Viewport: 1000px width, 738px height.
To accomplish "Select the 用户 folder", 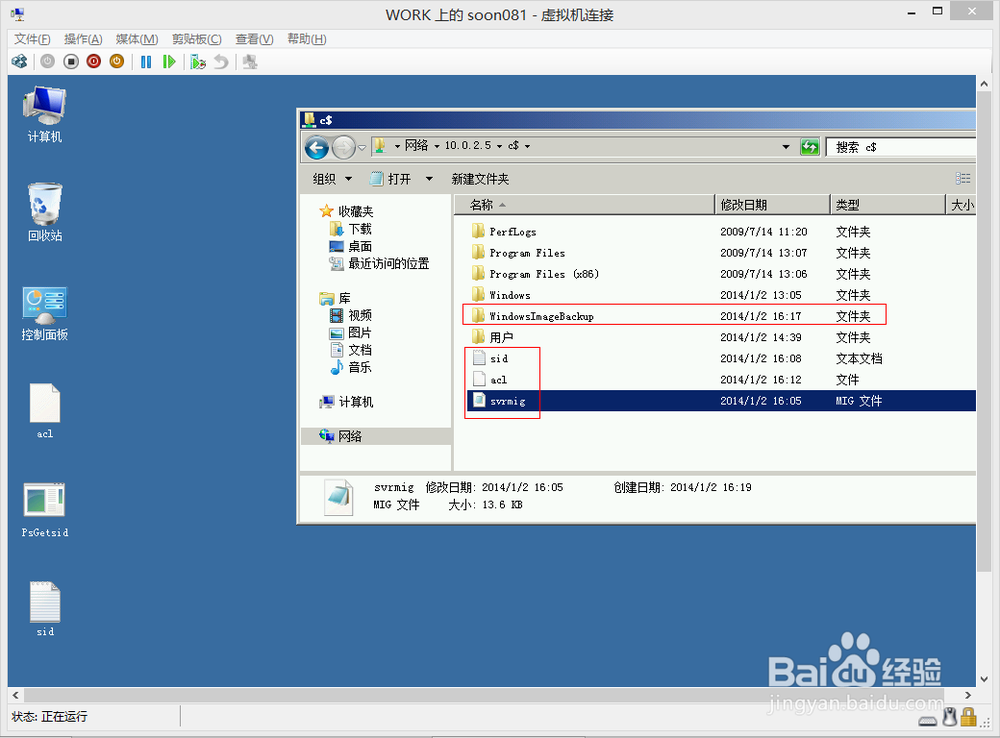I will (x=492, y=337).
